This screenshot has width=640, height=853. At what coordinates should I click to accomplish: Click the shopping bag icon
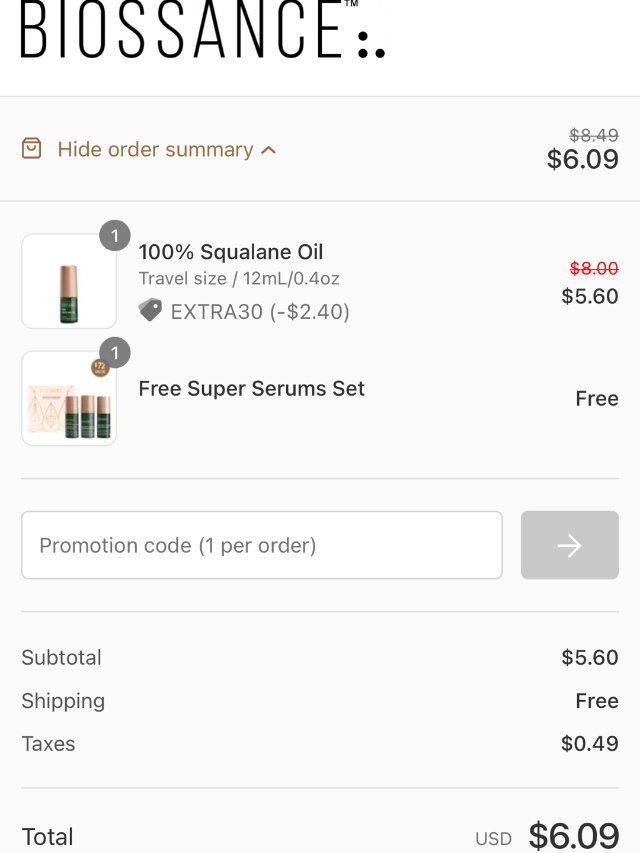point(32,149)
